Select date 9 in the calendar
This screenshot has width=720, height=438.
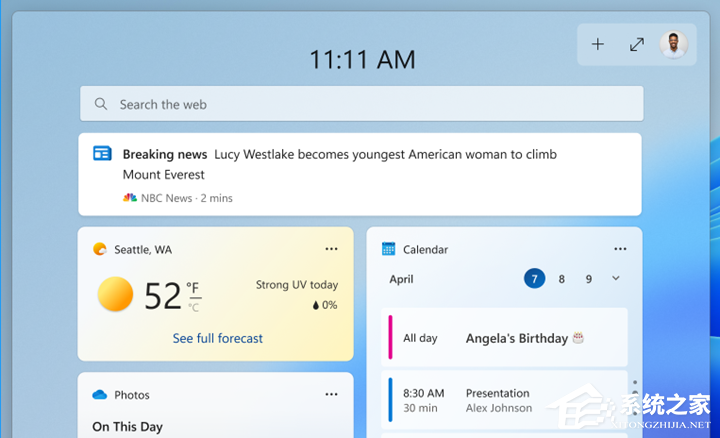point(589,279)
